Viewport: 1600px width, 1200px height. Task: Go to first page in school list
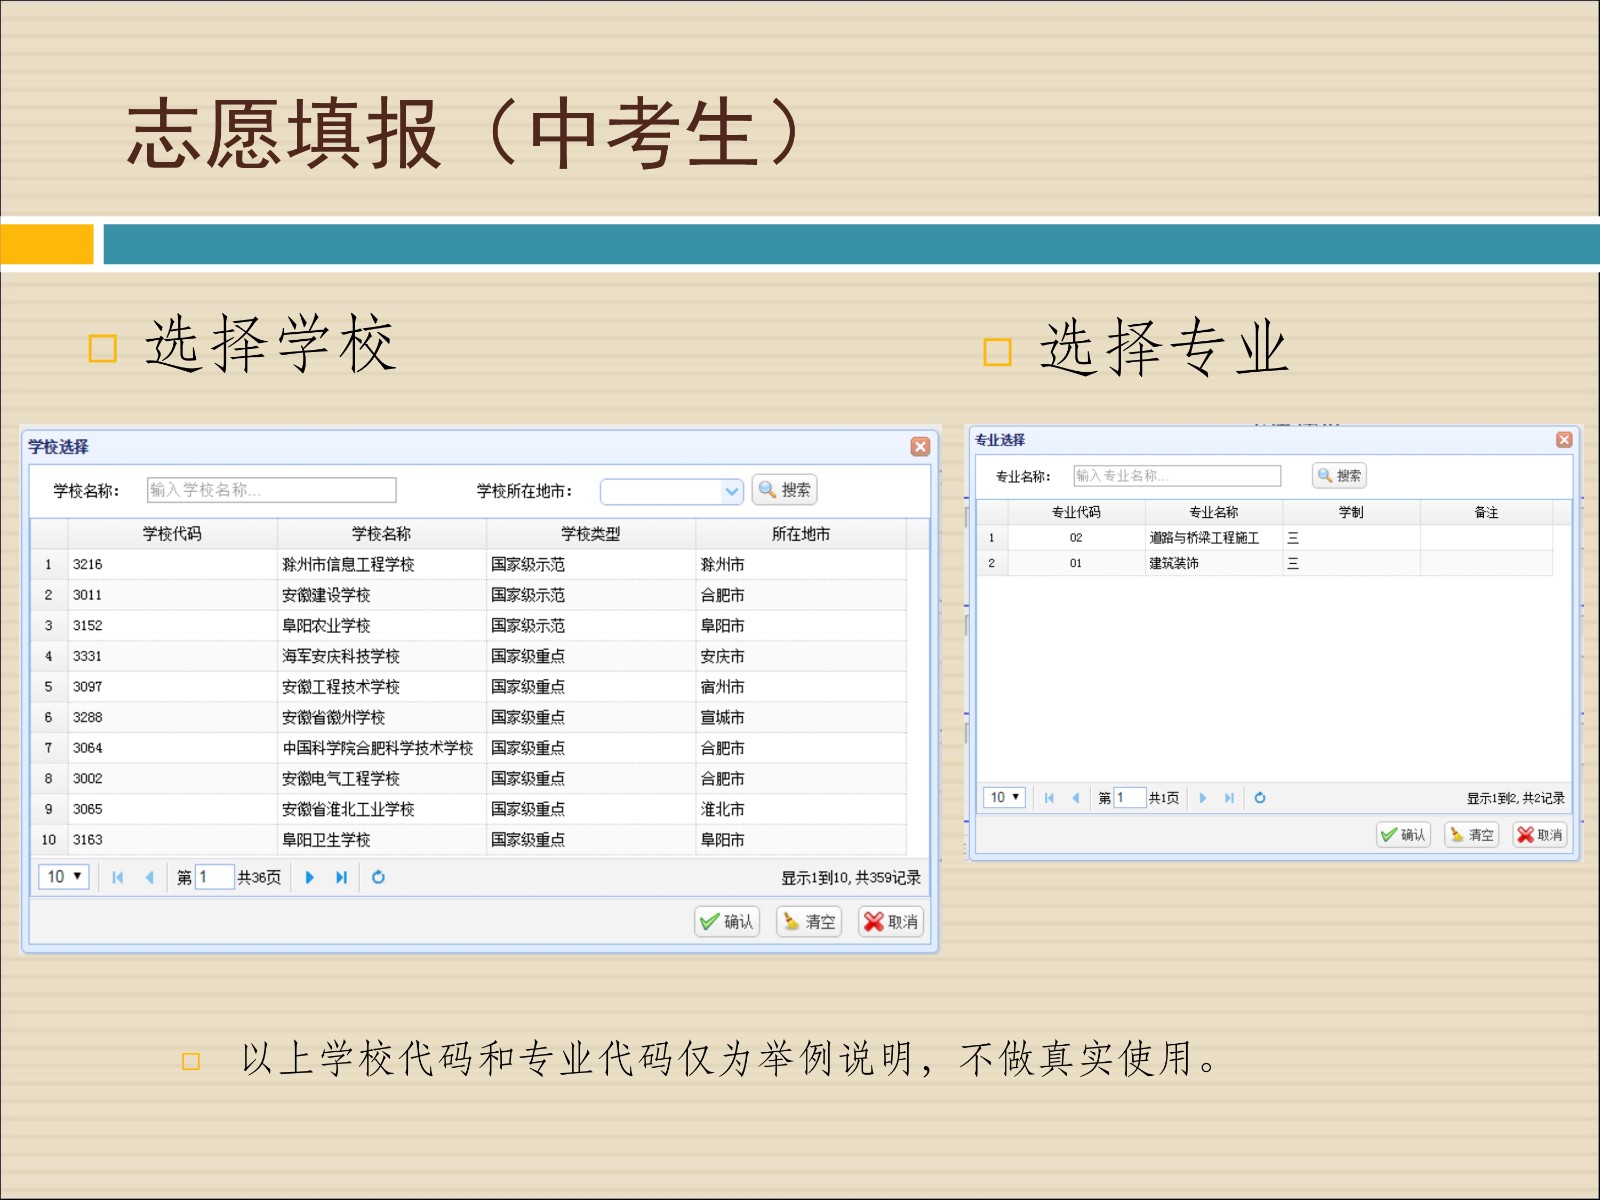(118, 877)
